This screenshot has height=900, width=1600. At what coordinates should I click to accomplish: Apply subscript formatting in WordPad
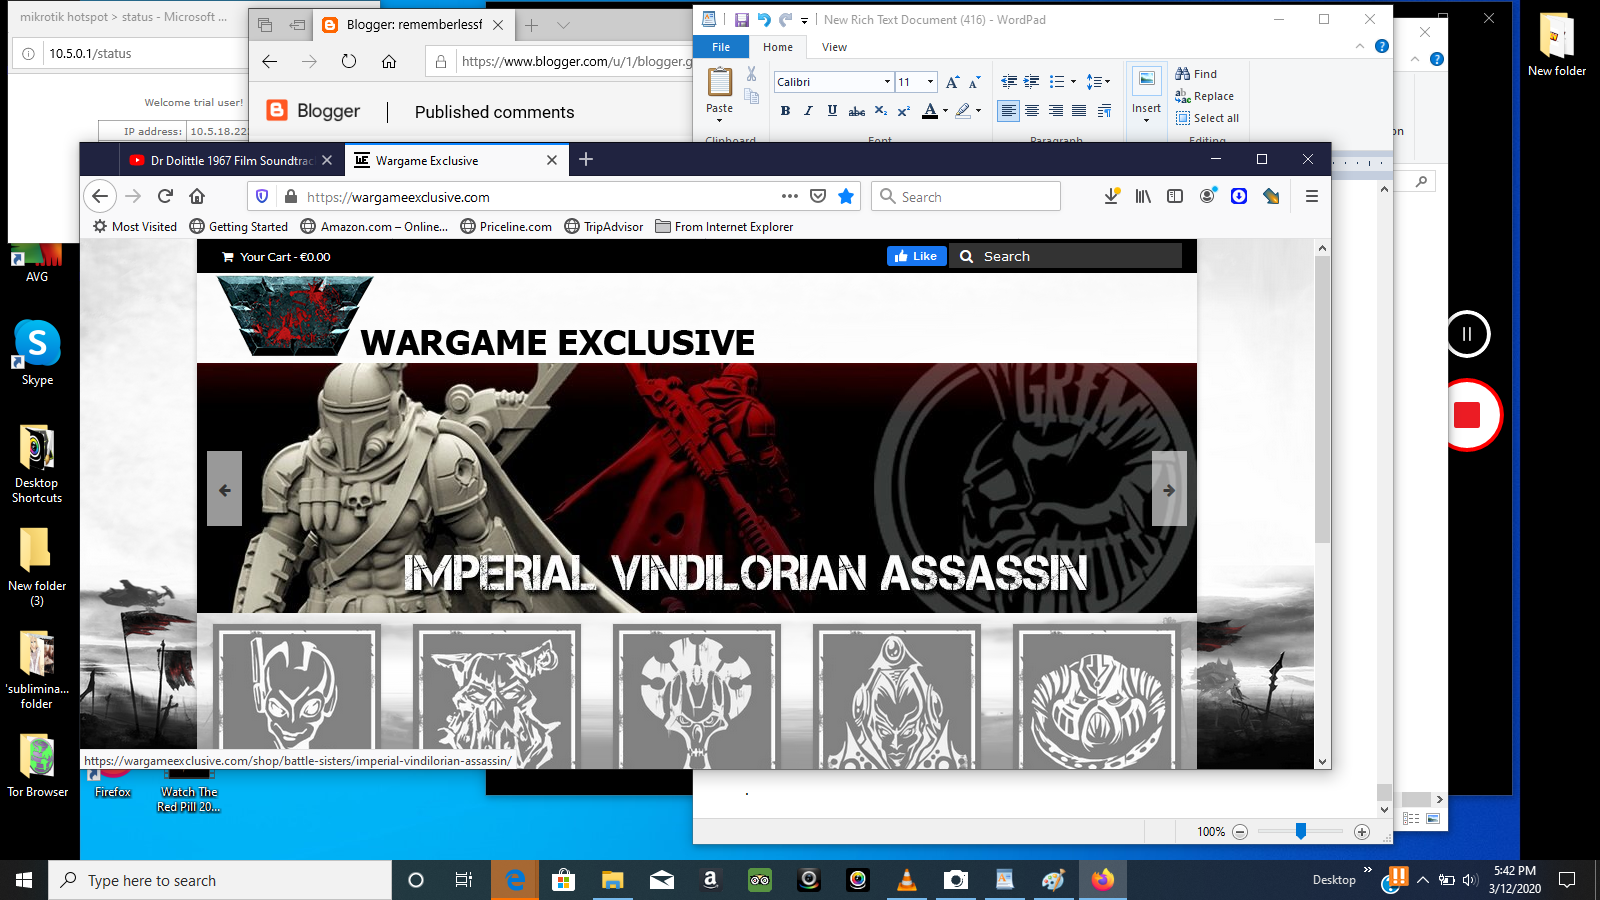[880, 111]
